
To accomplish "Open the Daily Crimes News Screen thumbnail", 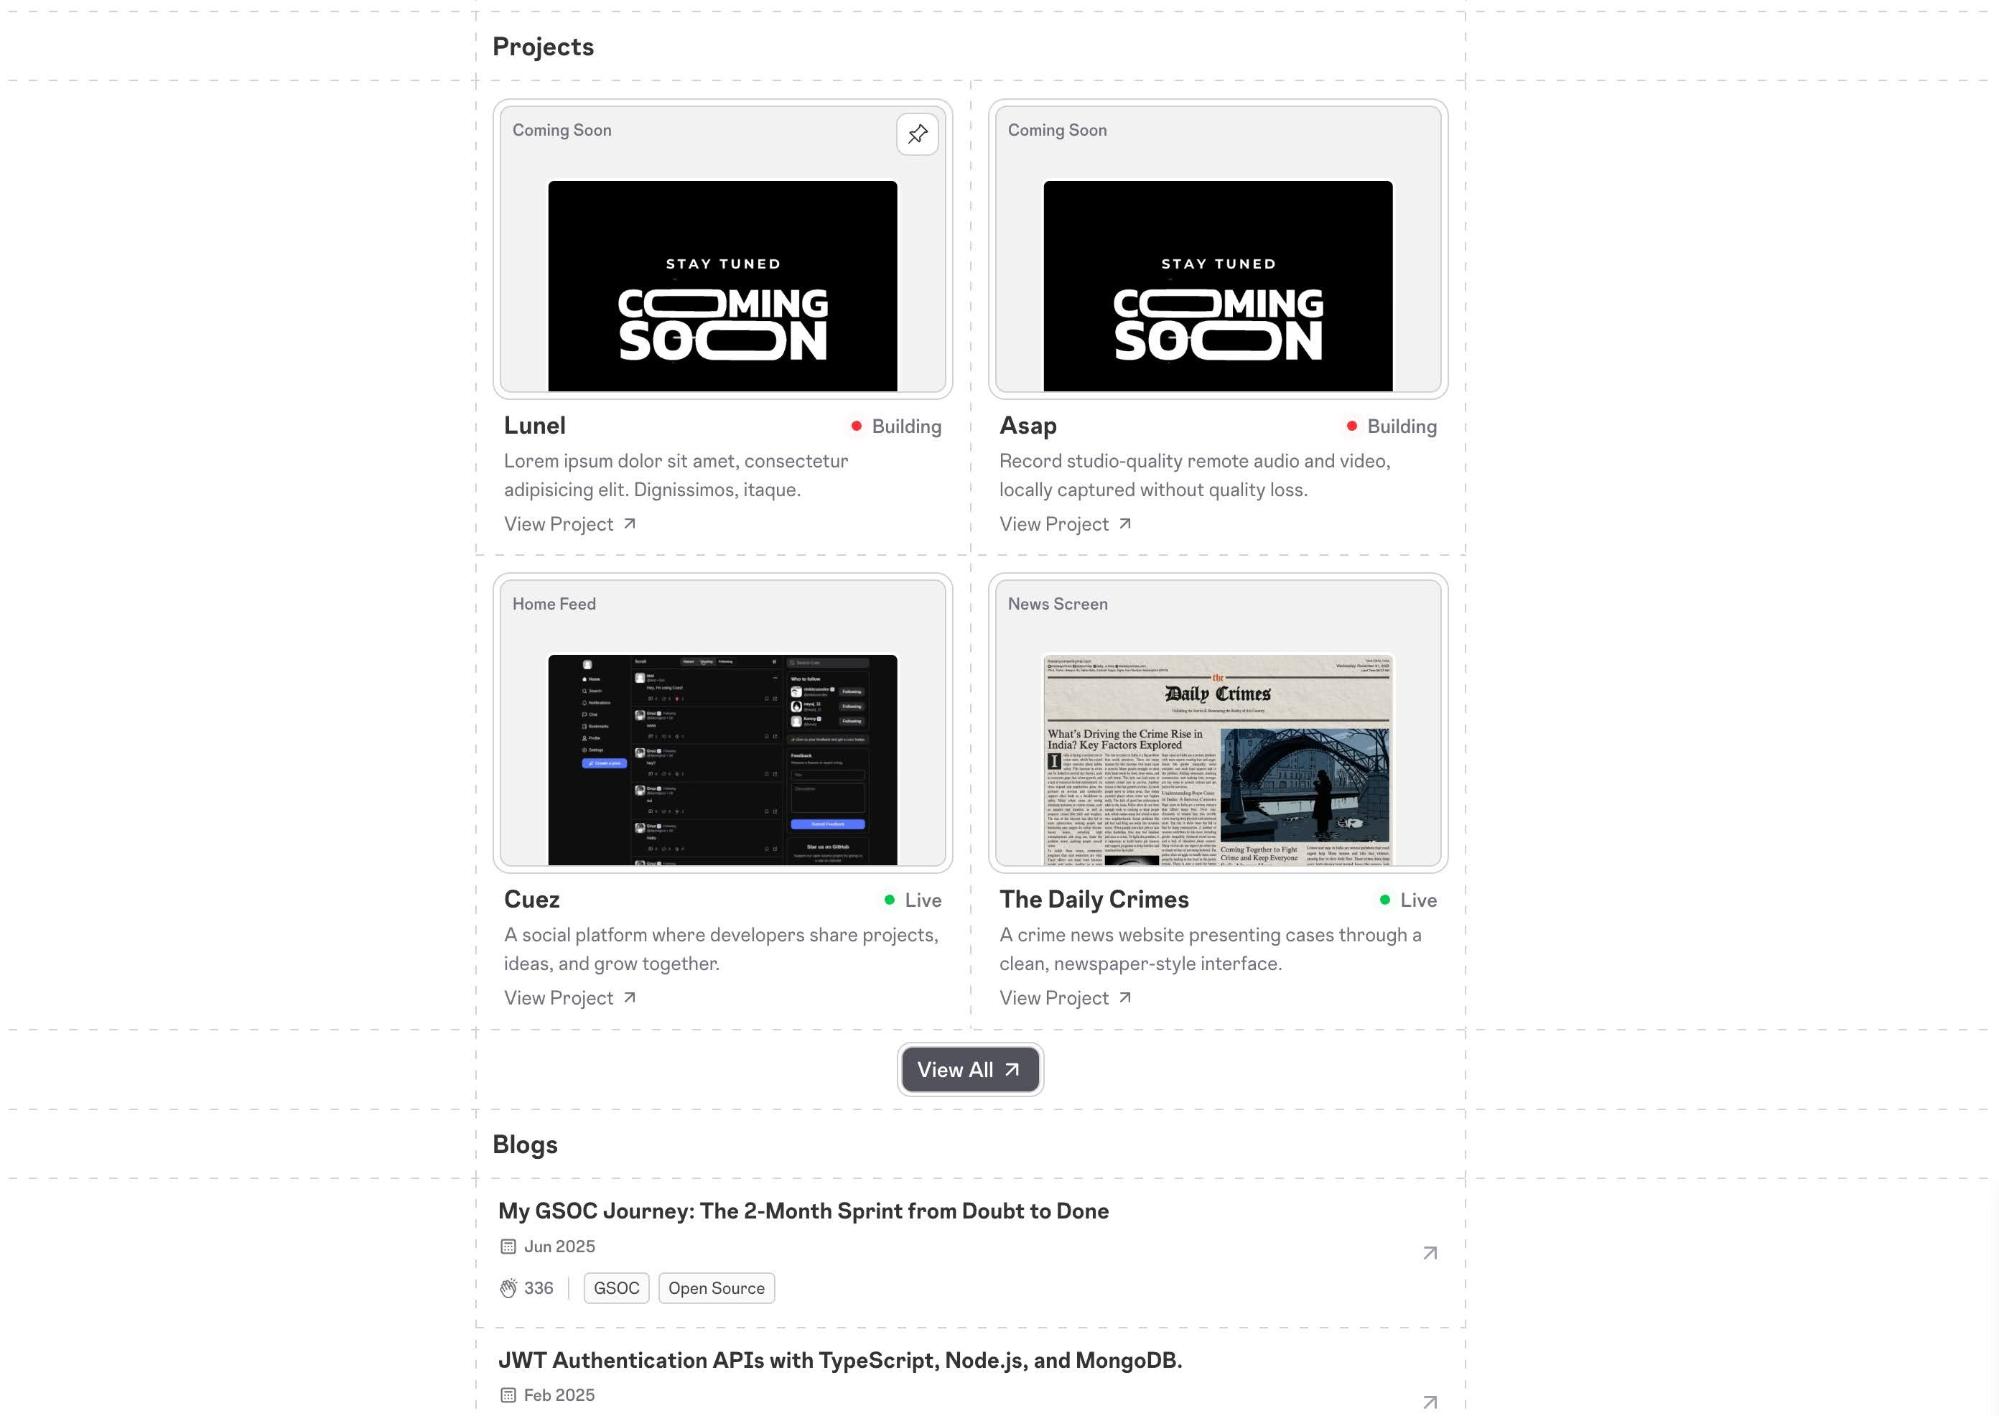I will (1217, 759).
